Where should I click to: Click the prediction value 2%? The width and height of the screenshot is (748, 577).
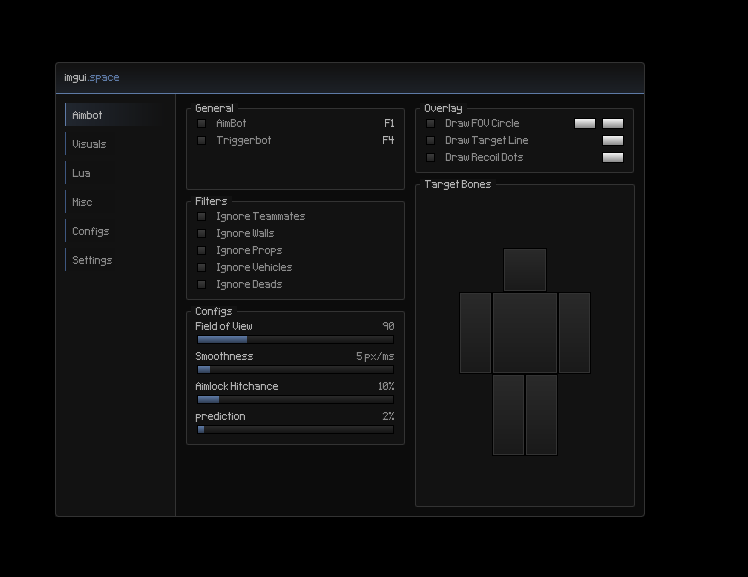coord(388,416)
